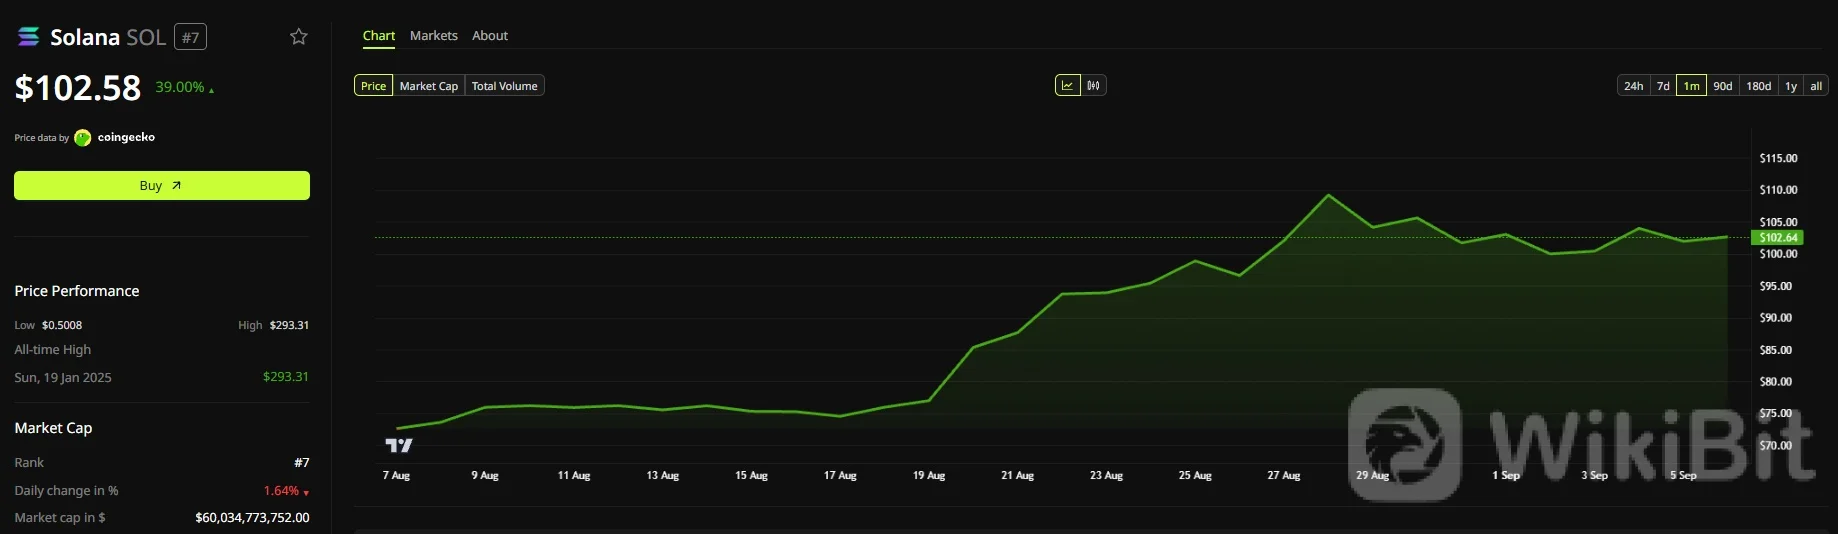
Task: Click the green Buy button
Action: (x=162, y=186)
